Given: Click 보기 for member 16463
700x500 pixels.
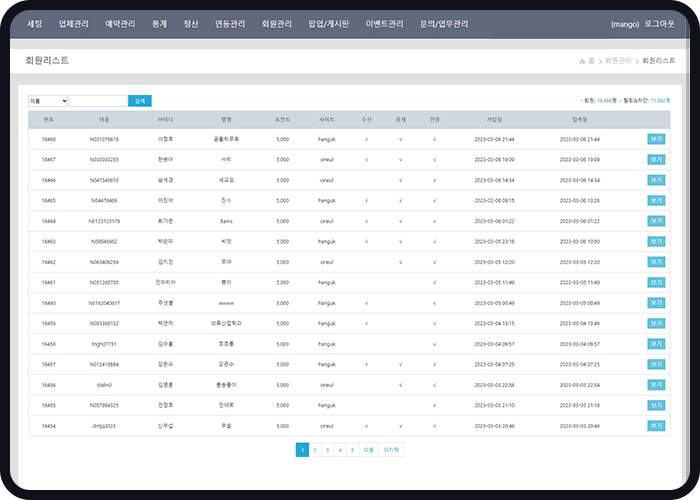Looking at the screenshot, I should [x=656, y=242].
